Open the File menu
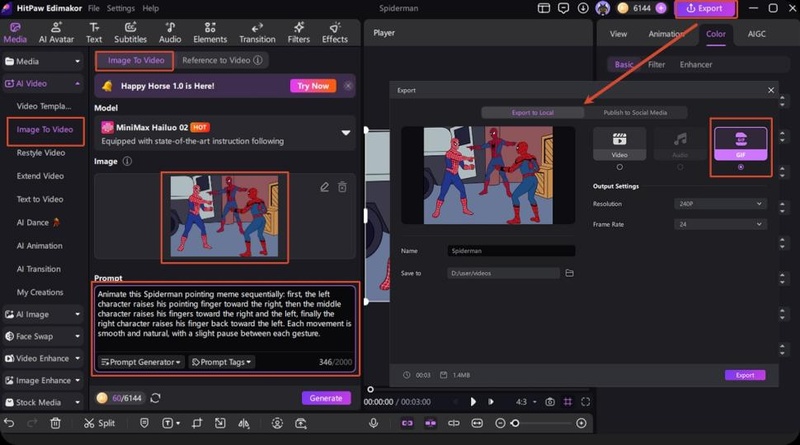The image size is (800, 445). pos(94,8)
